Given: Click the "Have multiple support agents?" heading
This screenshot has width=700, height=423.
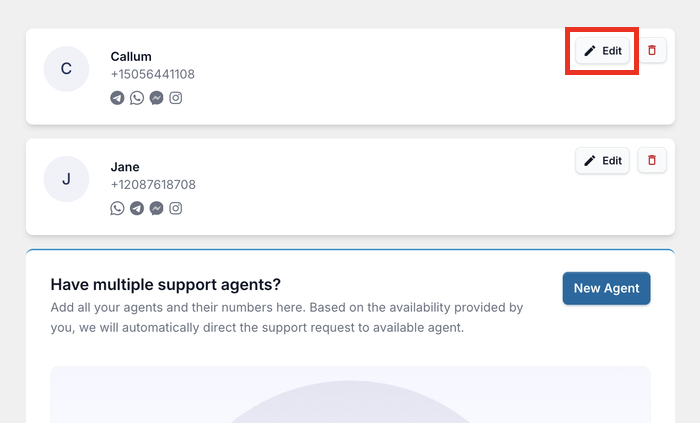Looking at the screenshot, I should click(166, 284).
